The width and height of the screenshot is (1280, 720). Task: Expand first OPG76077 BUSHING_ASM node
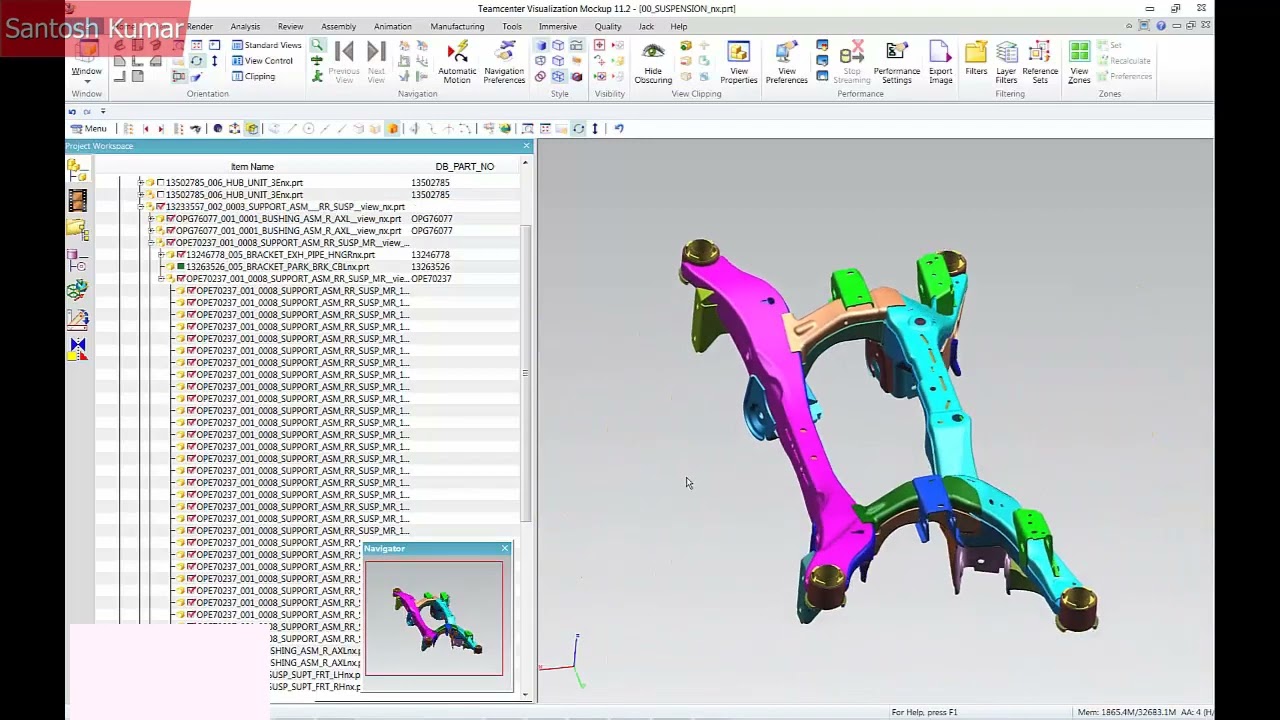coord(151,219)
